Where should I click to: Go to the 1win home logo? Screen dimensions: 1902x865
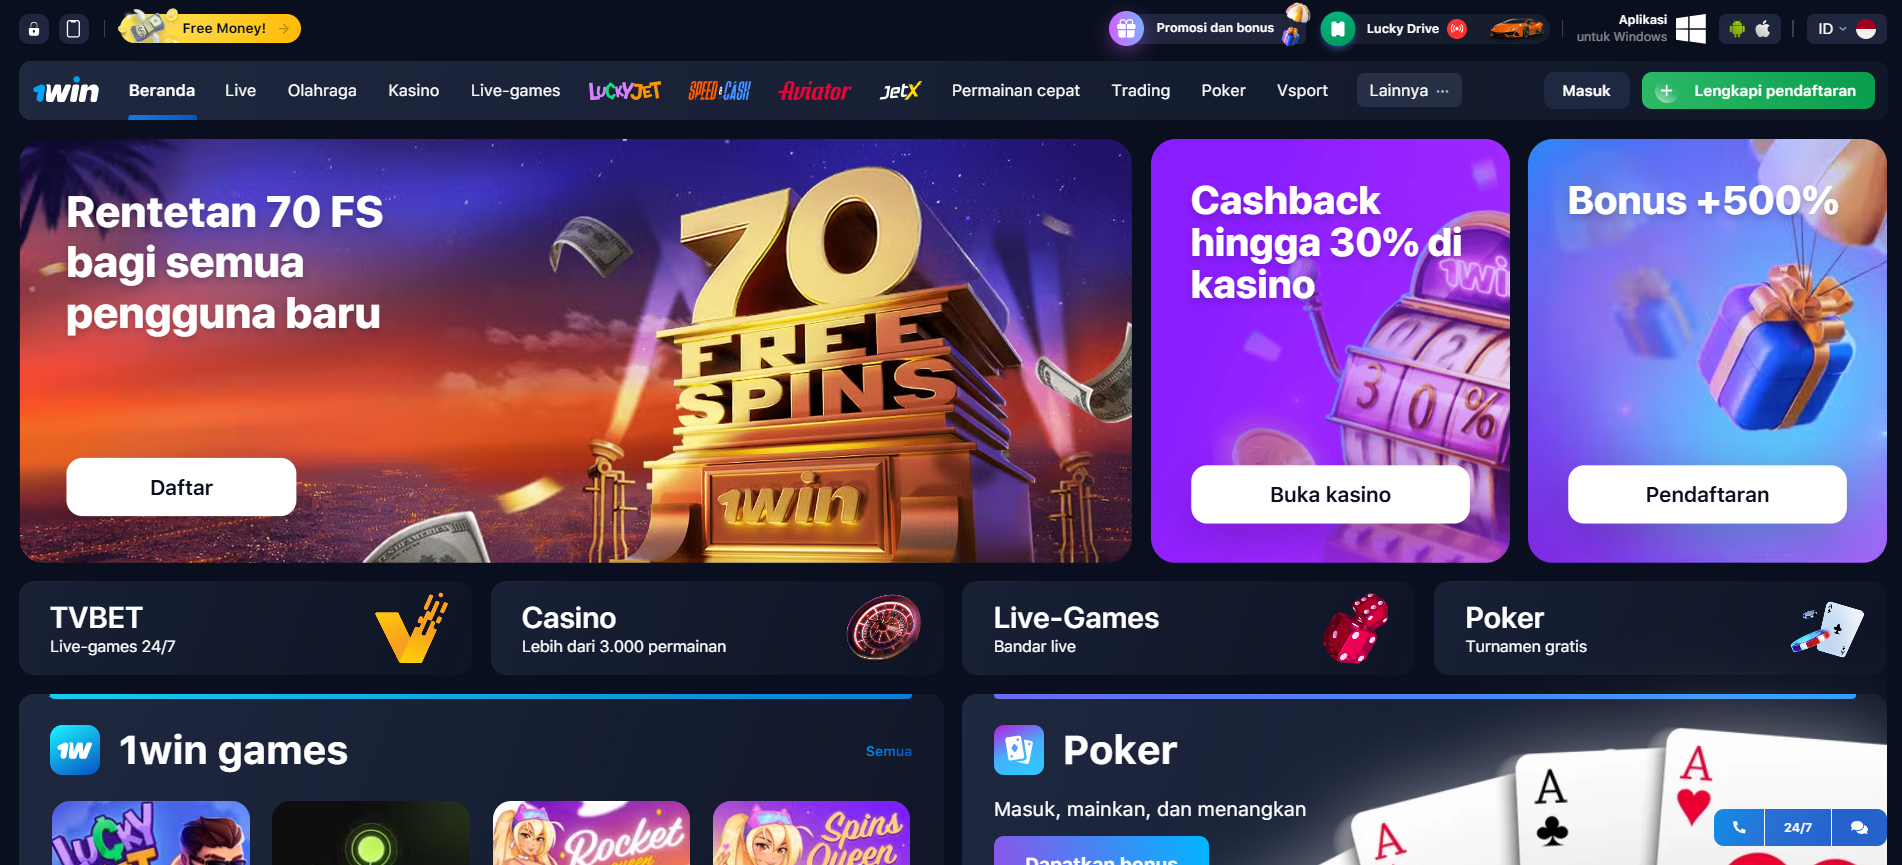66,91
